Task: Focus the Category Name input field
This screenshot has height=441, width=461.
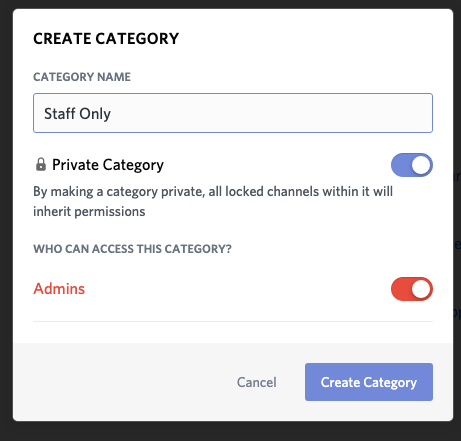Action: click(x=233, y=113)
